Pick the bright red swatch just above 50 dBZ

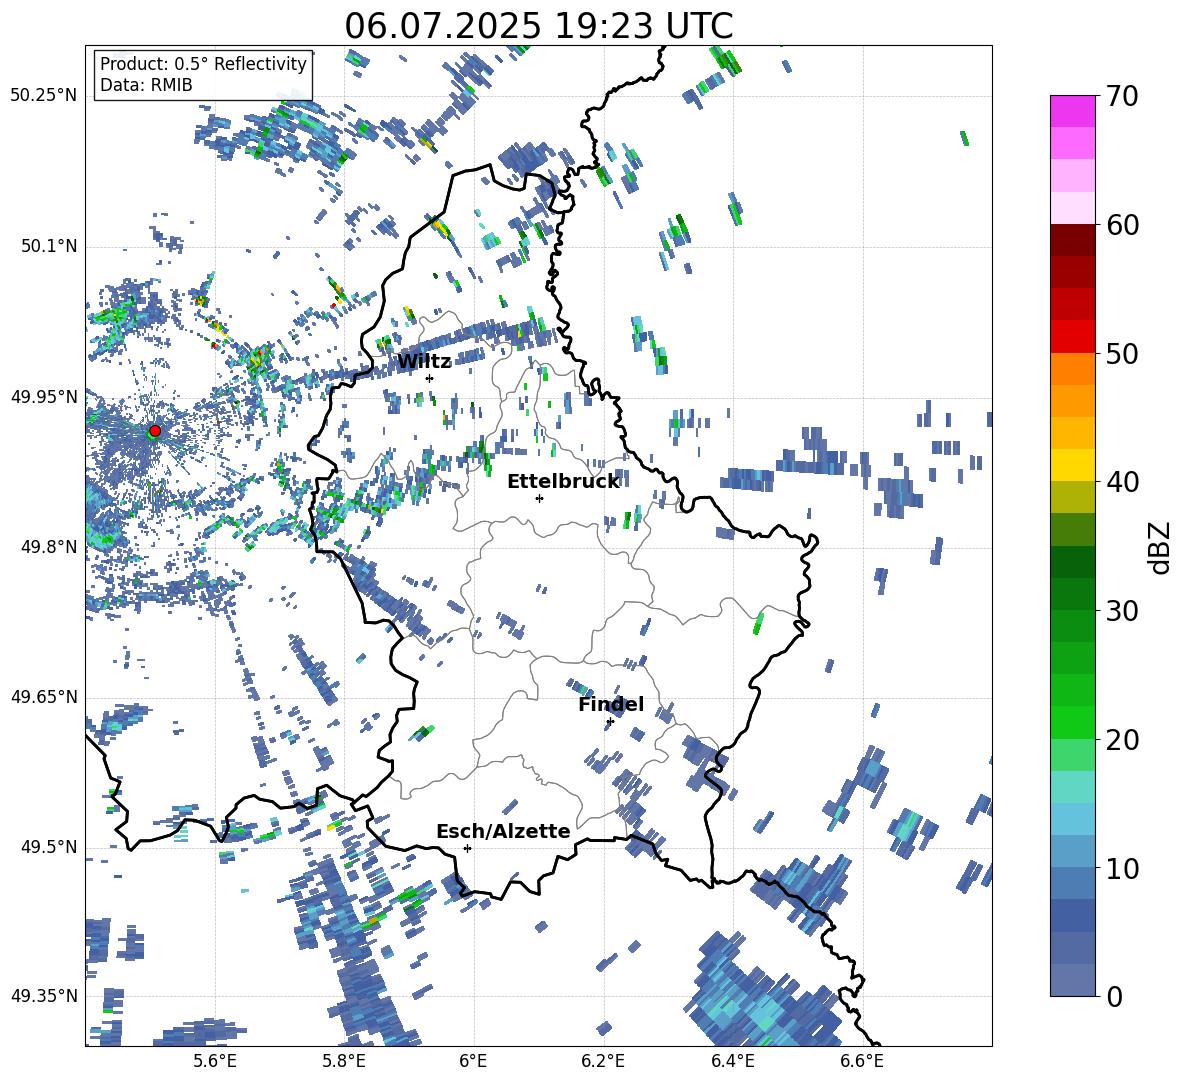point(1072,337)
